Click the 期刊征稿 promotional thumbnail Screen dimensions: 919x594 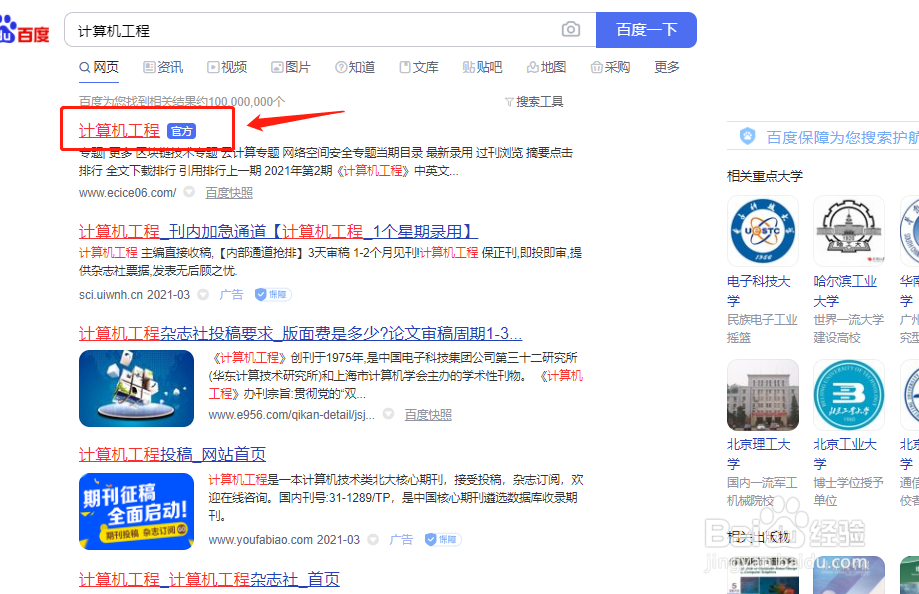point(136,512)
